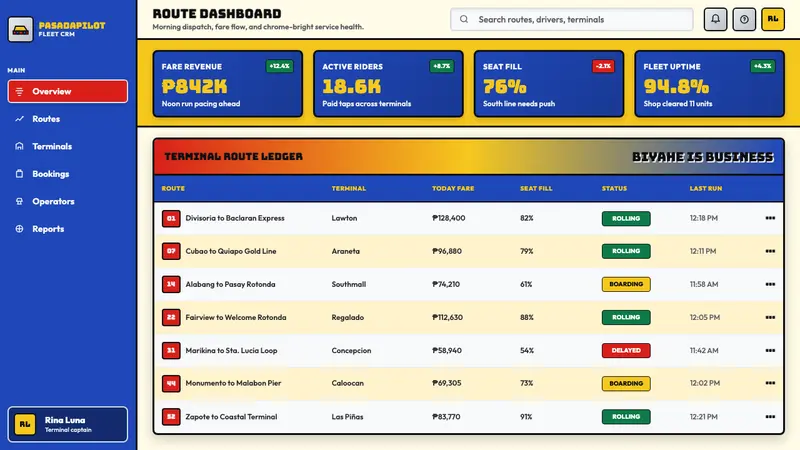Open Terminals in the sidebar
800x450 pixels.
[68, 146]
